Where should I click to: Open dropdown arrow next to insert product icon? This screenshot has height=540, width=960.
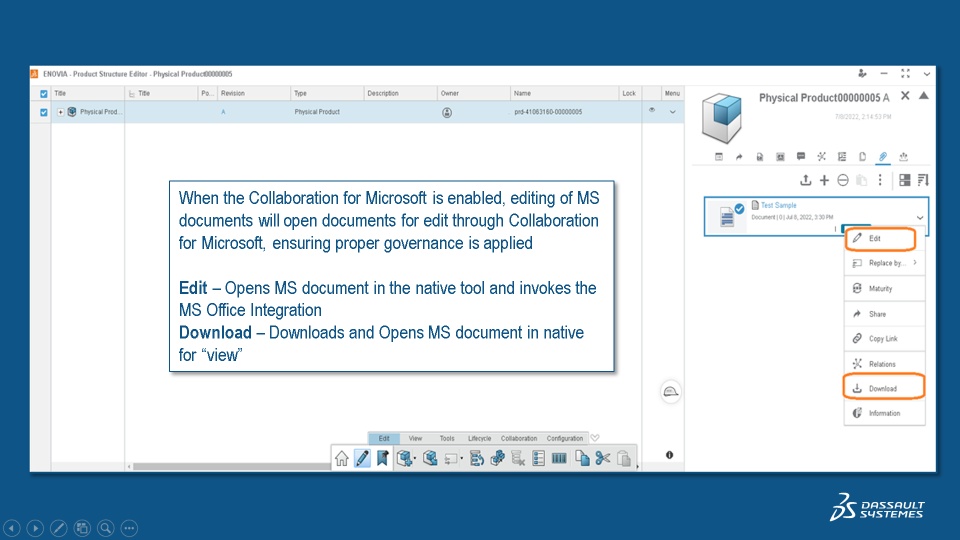[x=415, y=459]
